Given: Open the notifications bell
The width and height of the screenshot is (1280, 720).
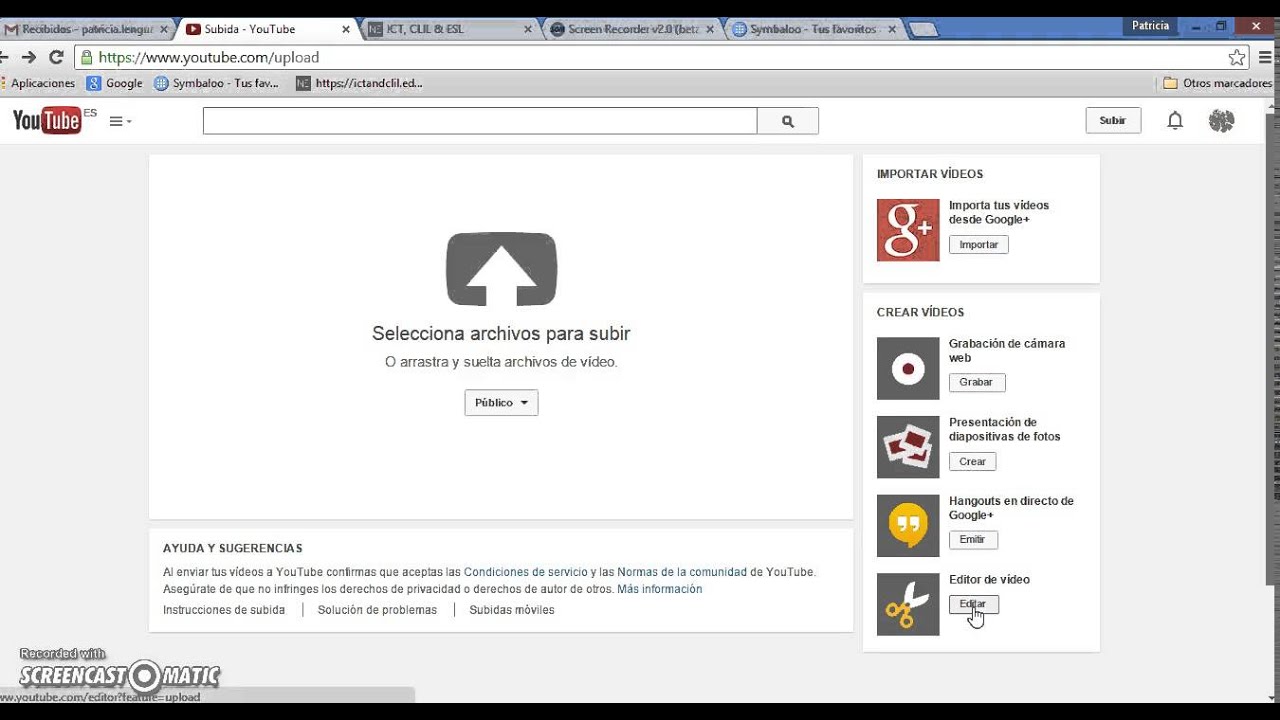Looking at the screenshot, I should tap(1175, 121).
